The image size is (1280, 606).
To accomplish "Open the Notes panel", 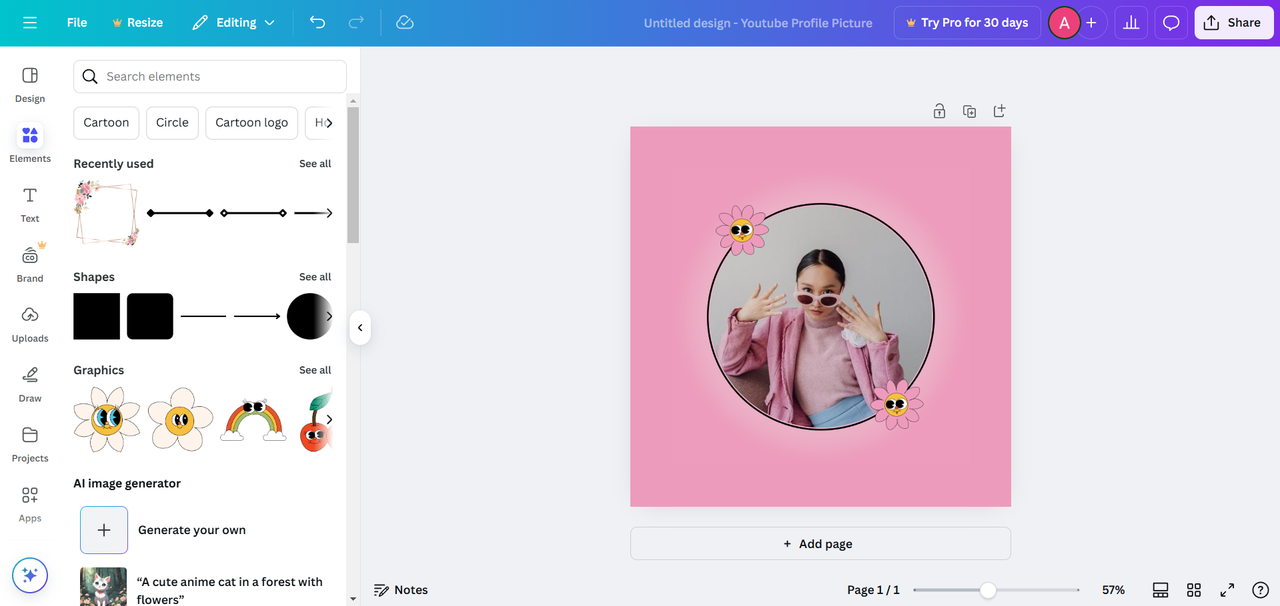I will [401, 590].
